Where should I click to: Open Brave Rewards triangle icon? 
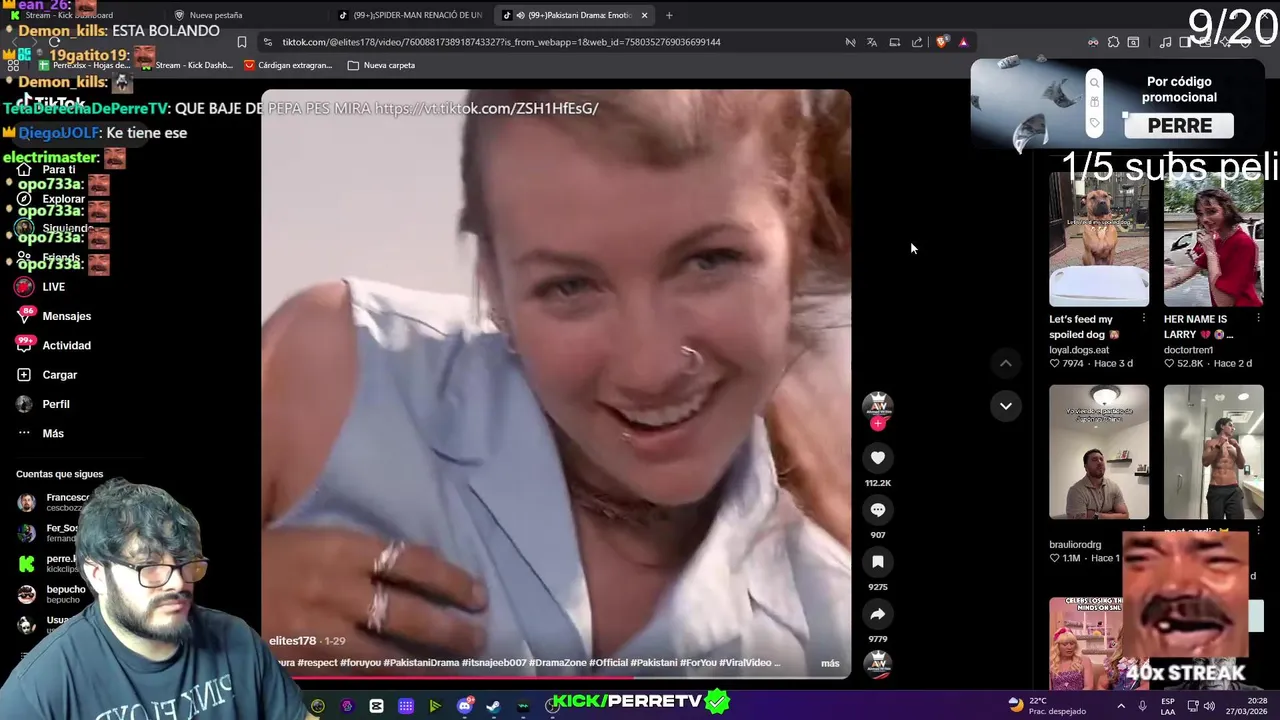(963, 42)
